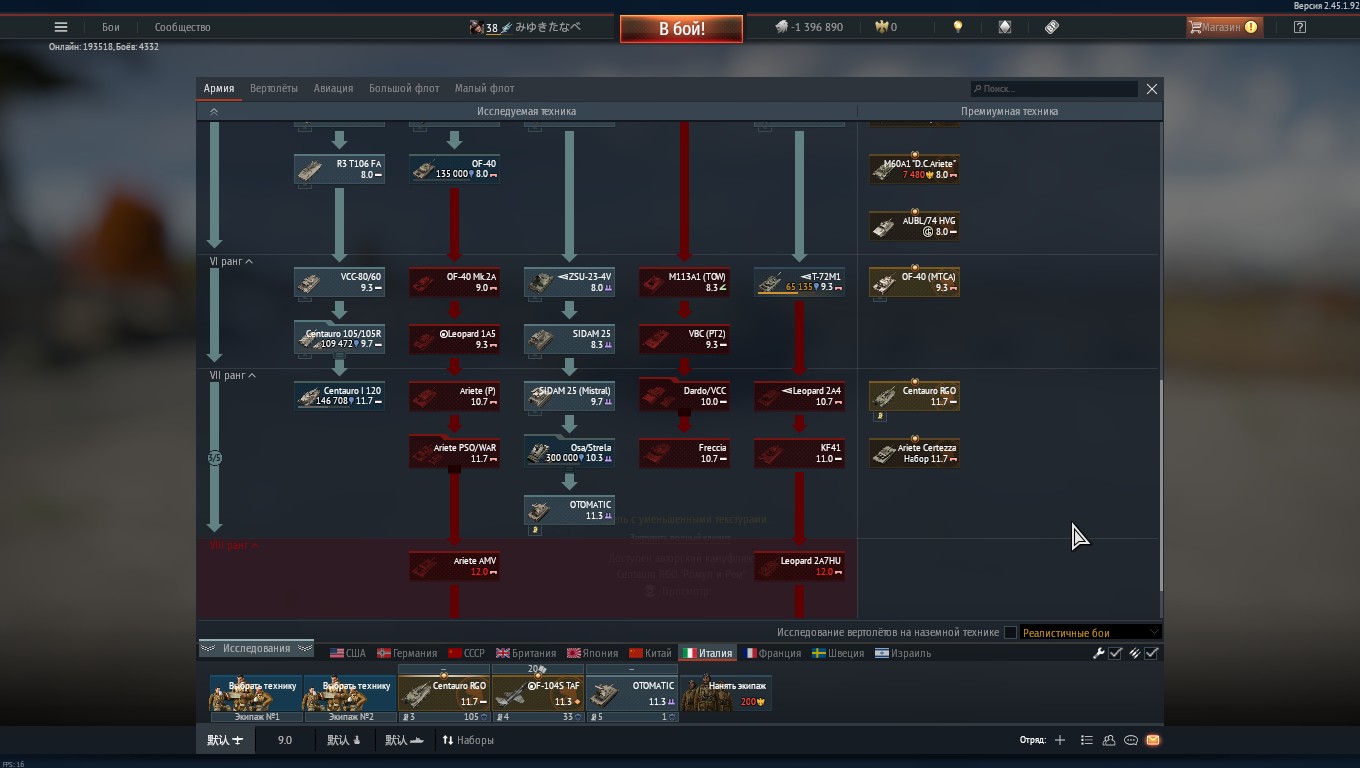Switch to the Большой флот tab
Image resolution: width=1360 pixels, height=768 pixels.
click(404, 88)
